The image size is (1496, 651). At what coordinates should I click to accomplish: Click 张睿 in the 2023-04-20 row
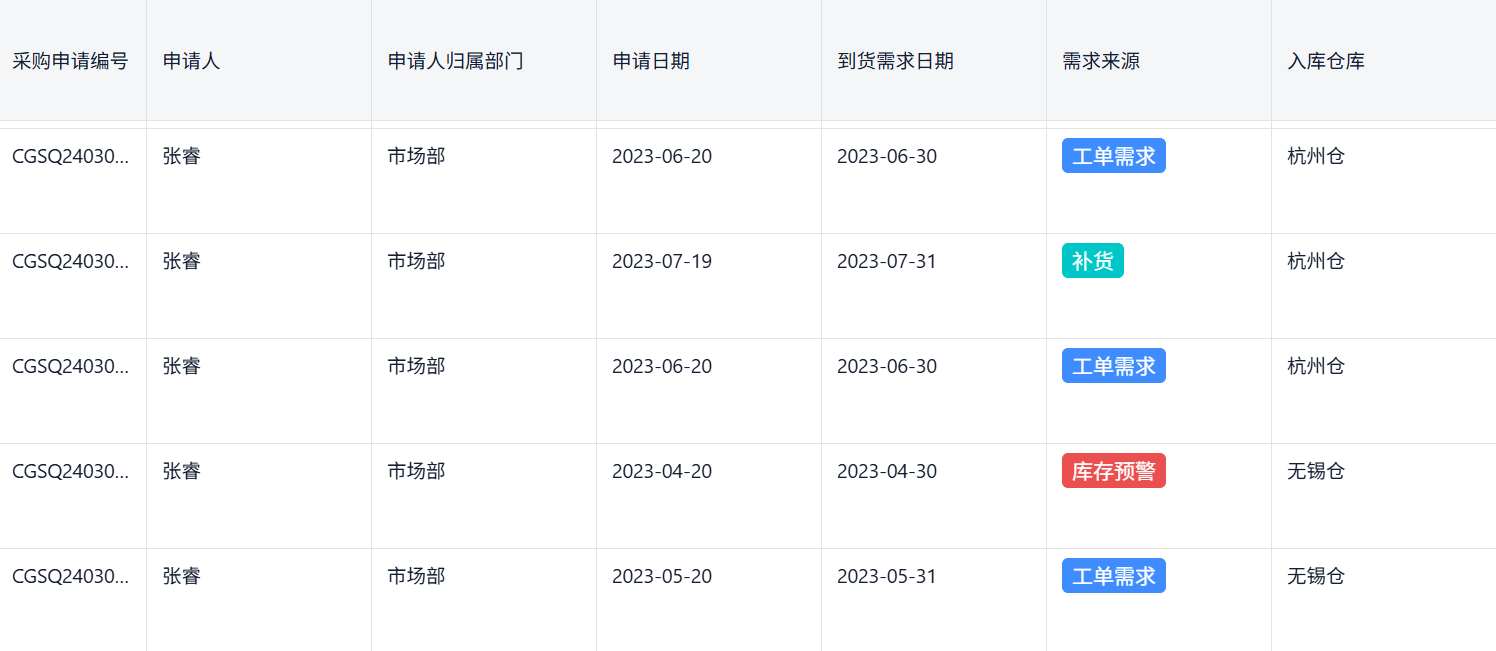(182, 471)
